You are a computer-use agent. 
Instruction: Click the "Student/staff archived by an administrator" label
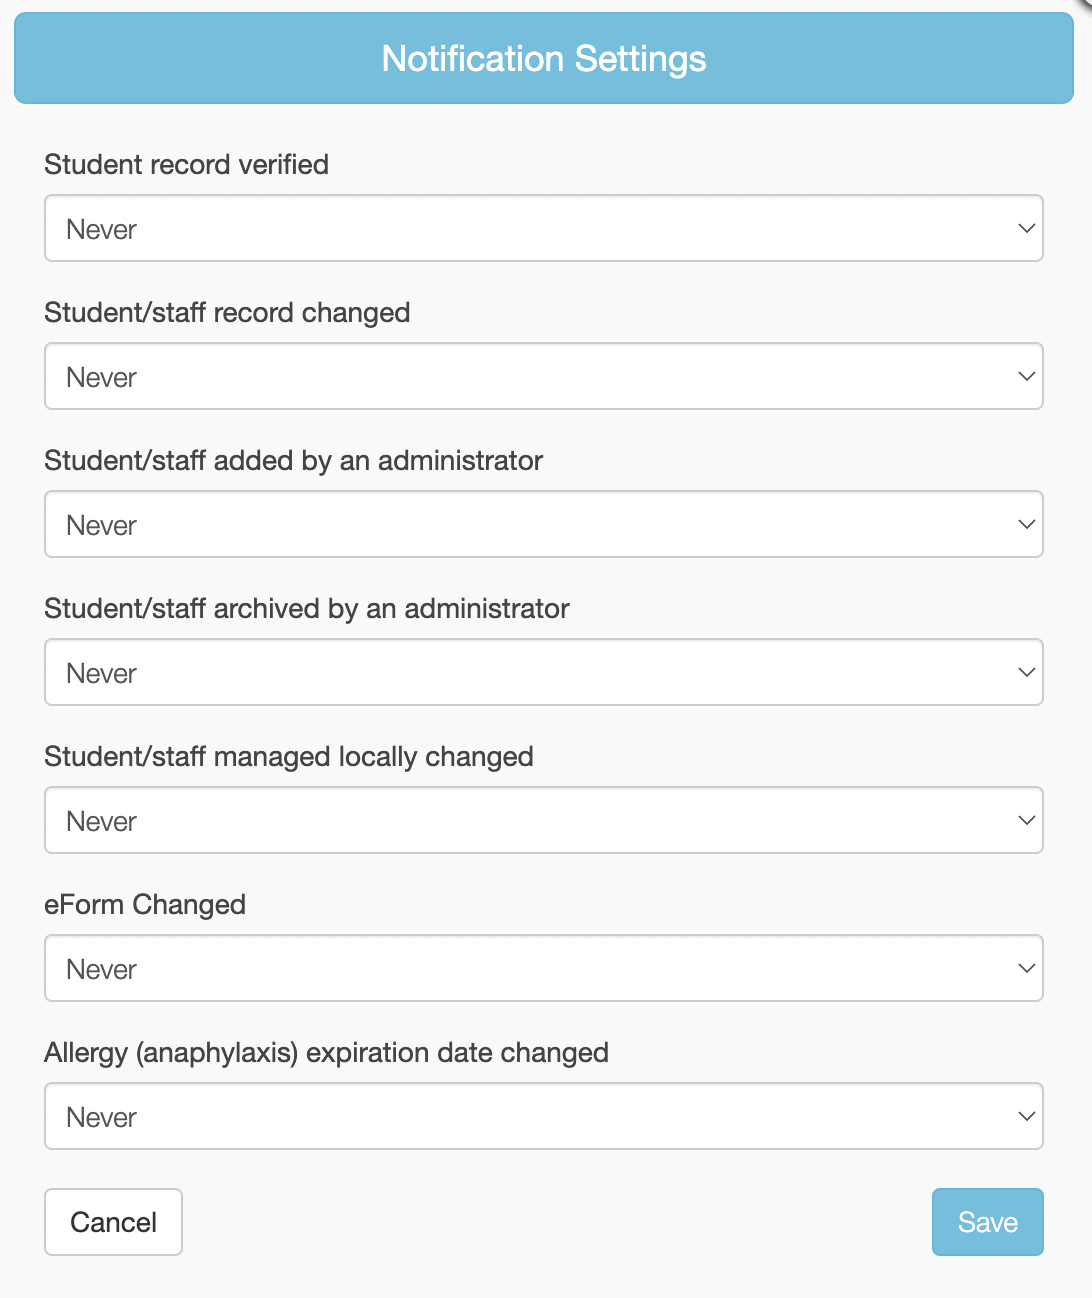(307, 608)
